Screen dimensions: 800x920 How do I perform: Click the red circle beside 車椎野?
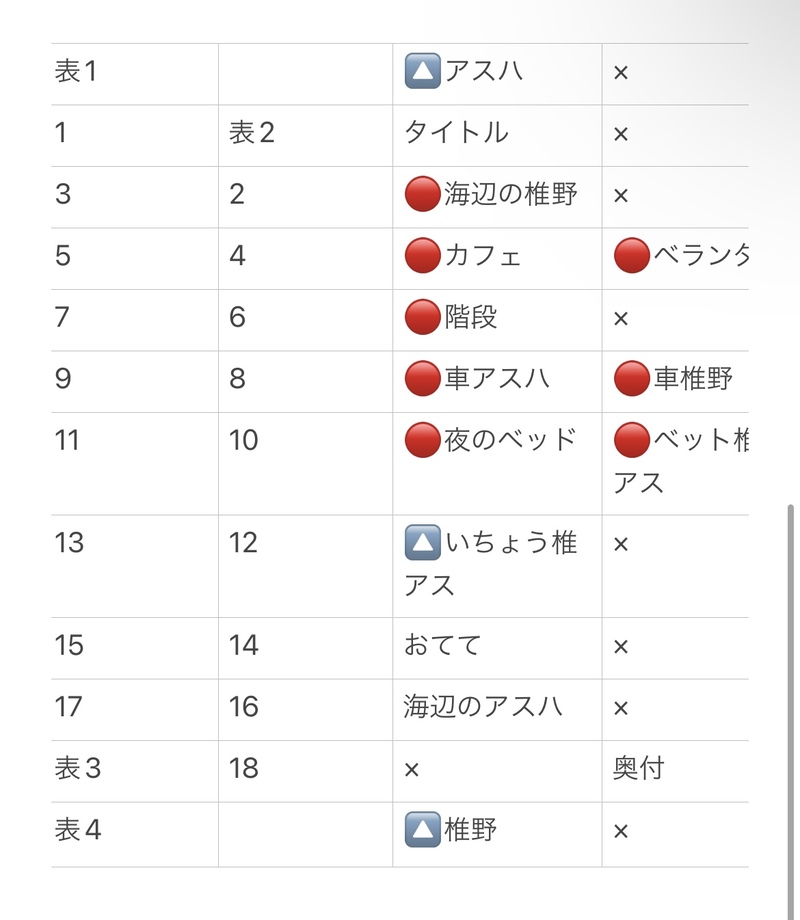632,379
